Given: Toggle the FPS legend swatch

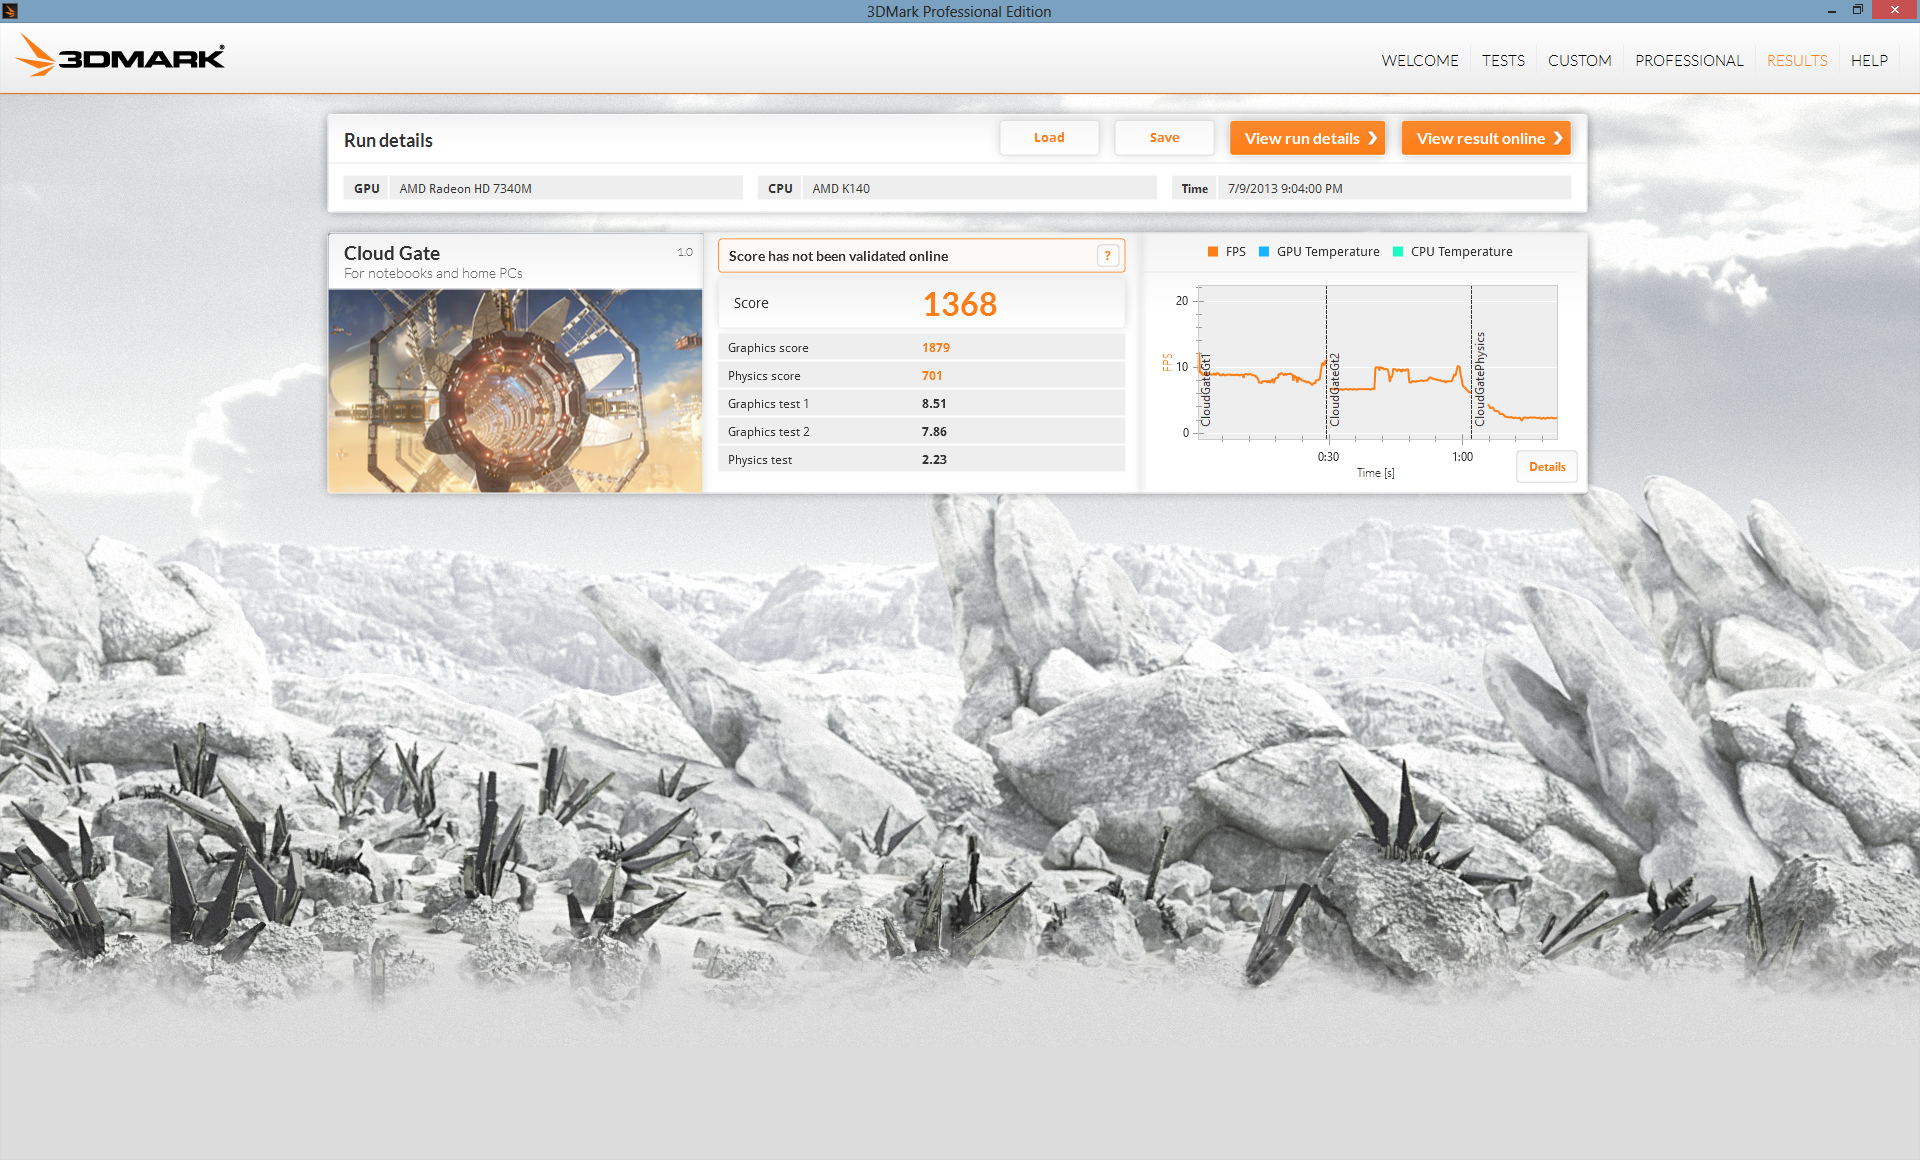Looking at the screenshot, I should [x=1213, y=252].
